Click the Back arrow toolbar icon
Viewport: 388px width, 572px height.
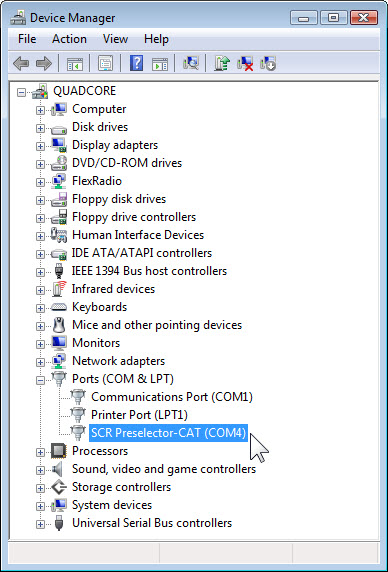21,64
